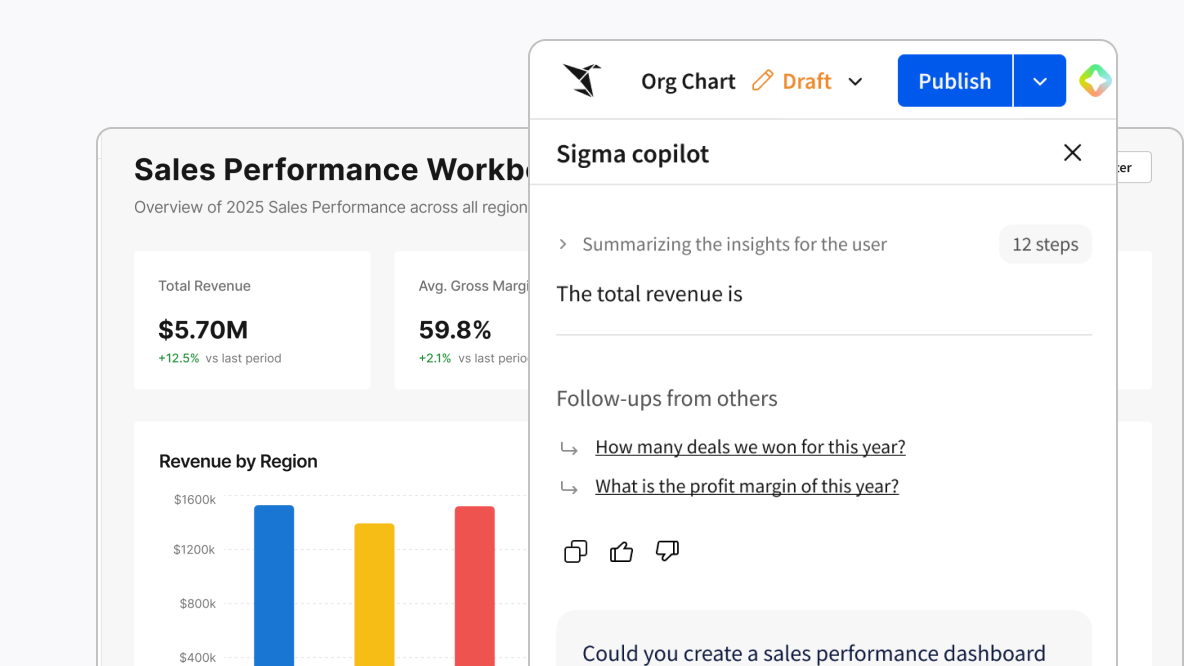Copy the copilot response
Viewport: 1184px width, 666px height.
point(575,551)
